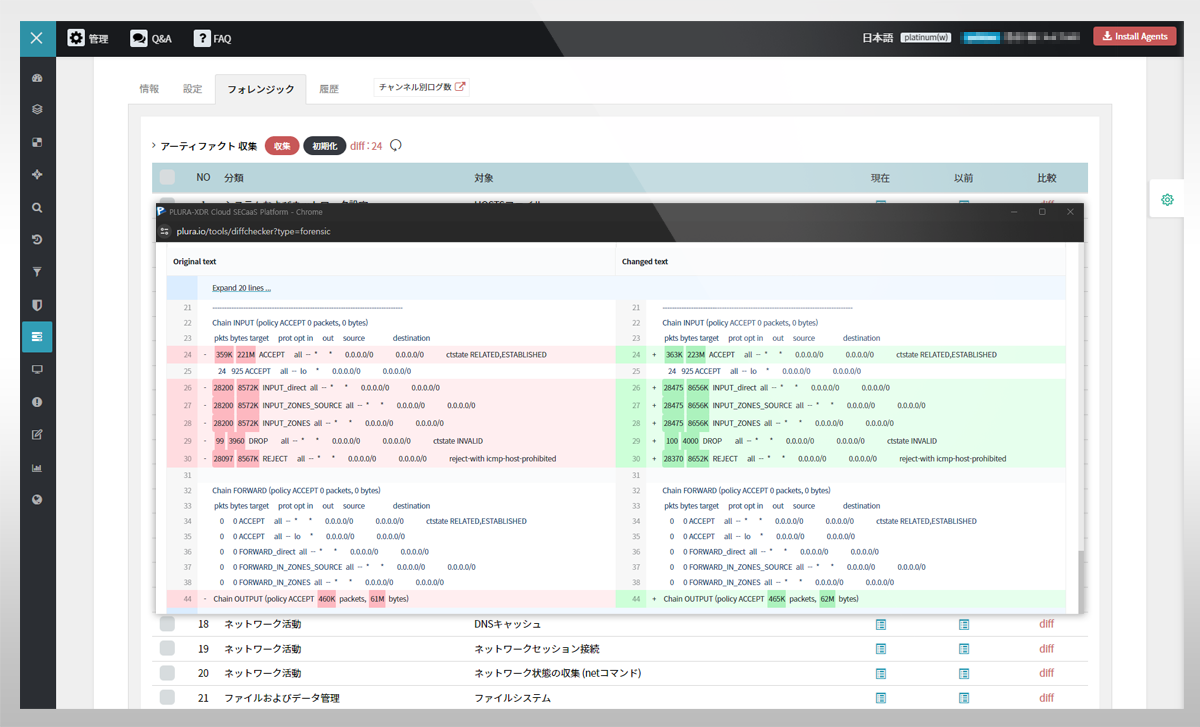Viewport: 1200px width, 727px height.
Task: Open the search magnifier icon in sidebar
Action: (x=37, y=208)
